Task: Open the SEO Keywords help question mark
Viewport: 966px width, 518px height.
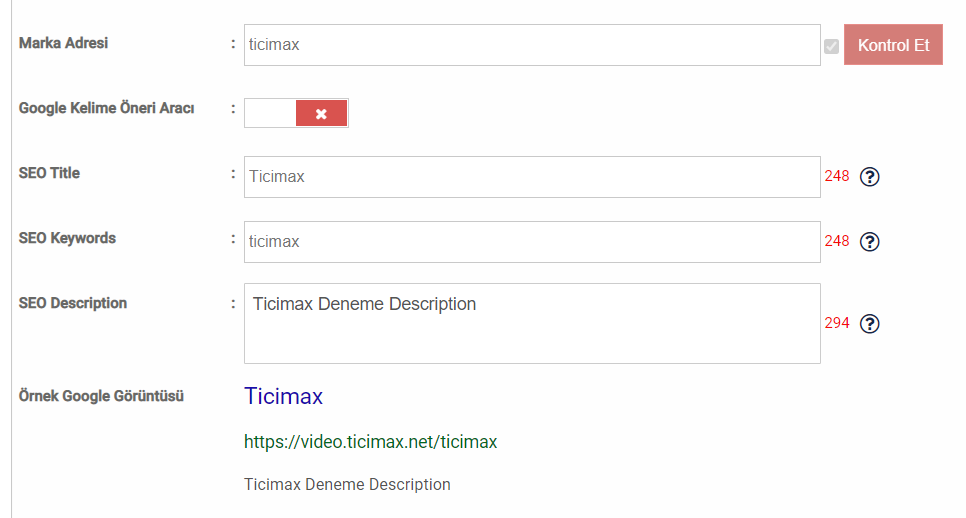Action: tap(869, 242)
